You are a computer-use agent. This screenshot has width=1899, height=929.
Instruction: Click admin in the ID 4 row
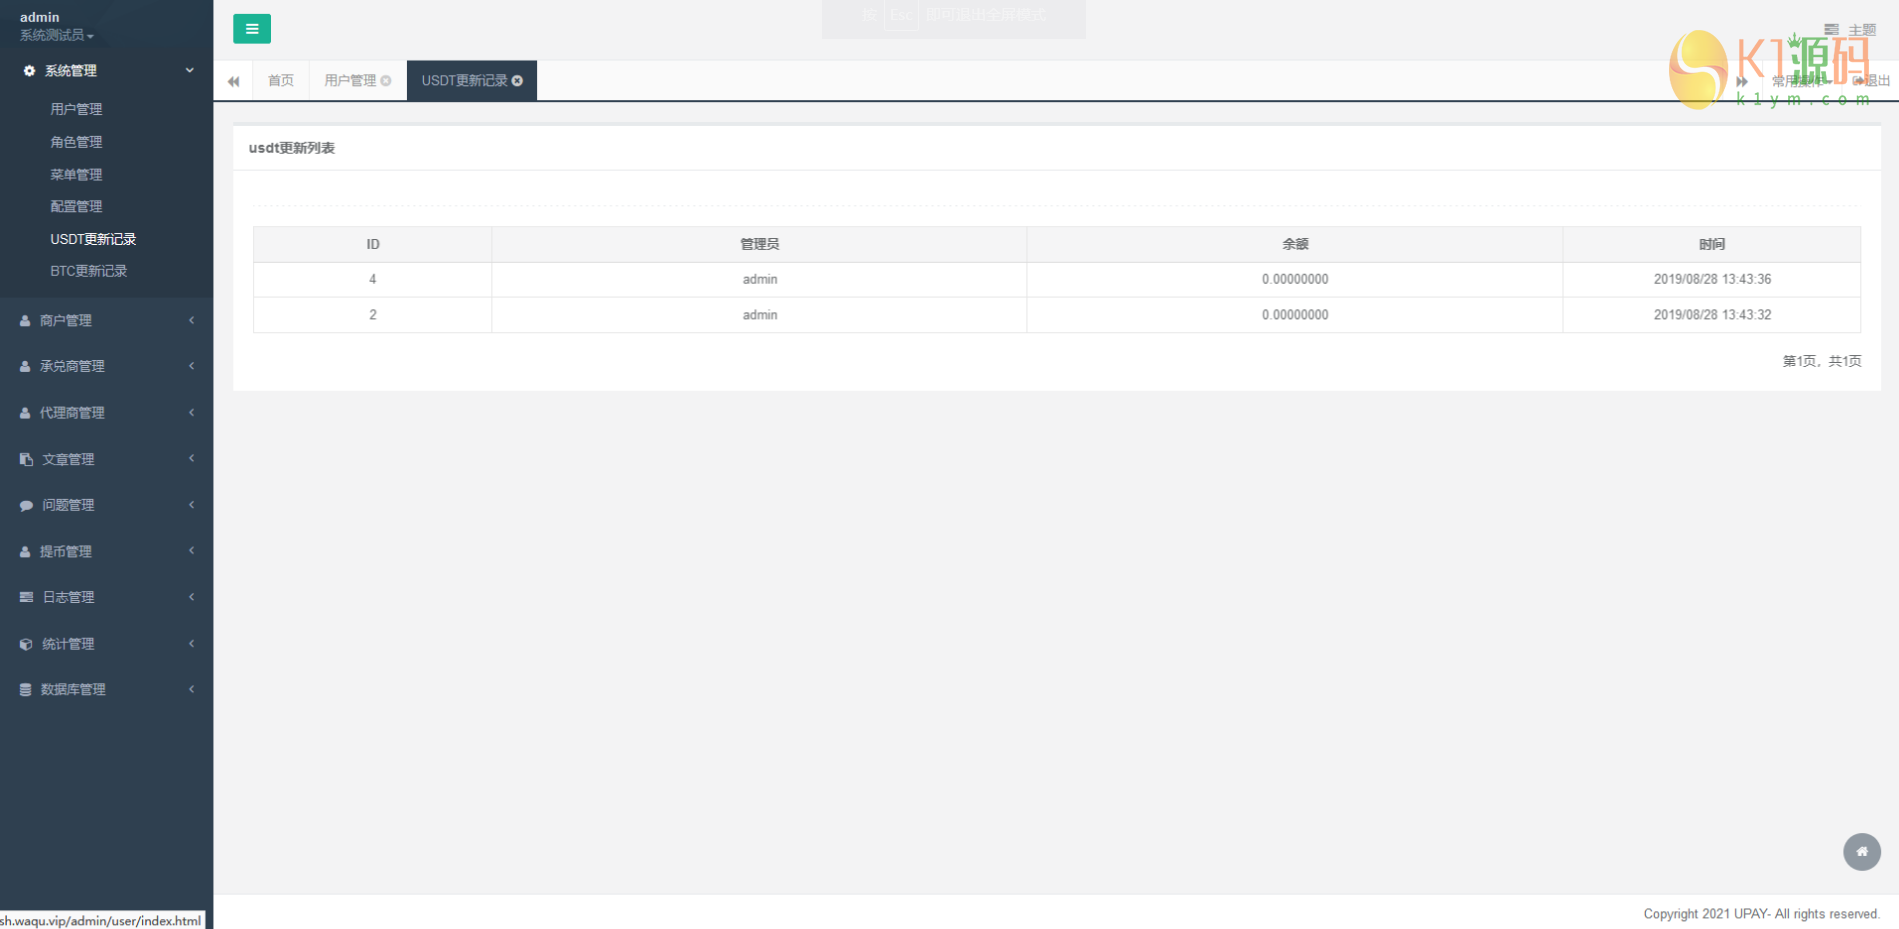tap(760, 280)
